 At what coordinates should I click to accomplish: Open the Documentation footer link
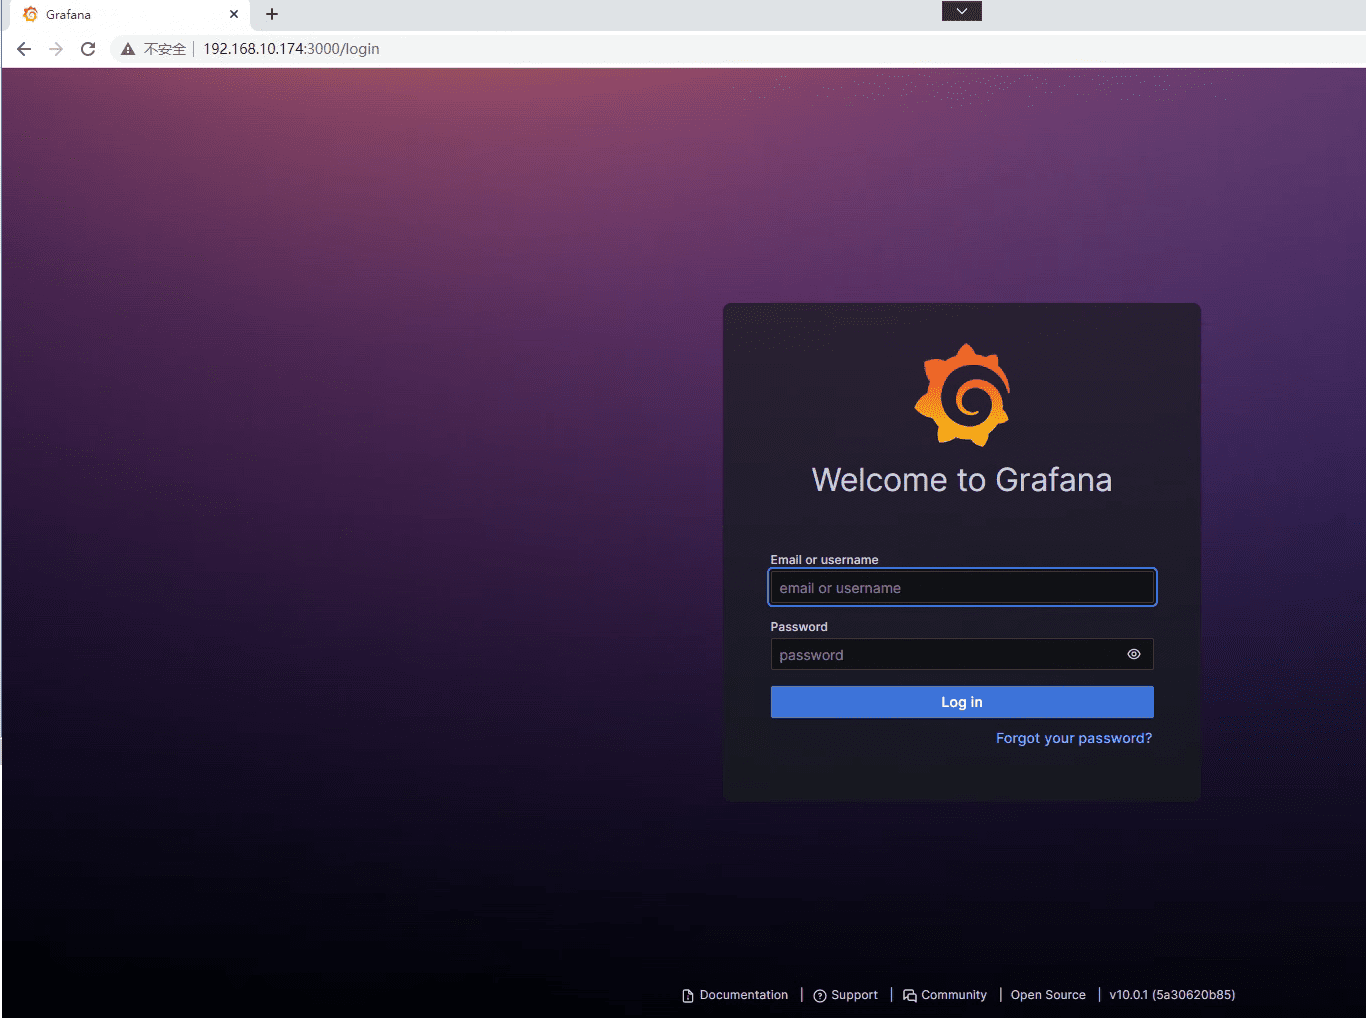pyautogui.click(x=735, y=995)
